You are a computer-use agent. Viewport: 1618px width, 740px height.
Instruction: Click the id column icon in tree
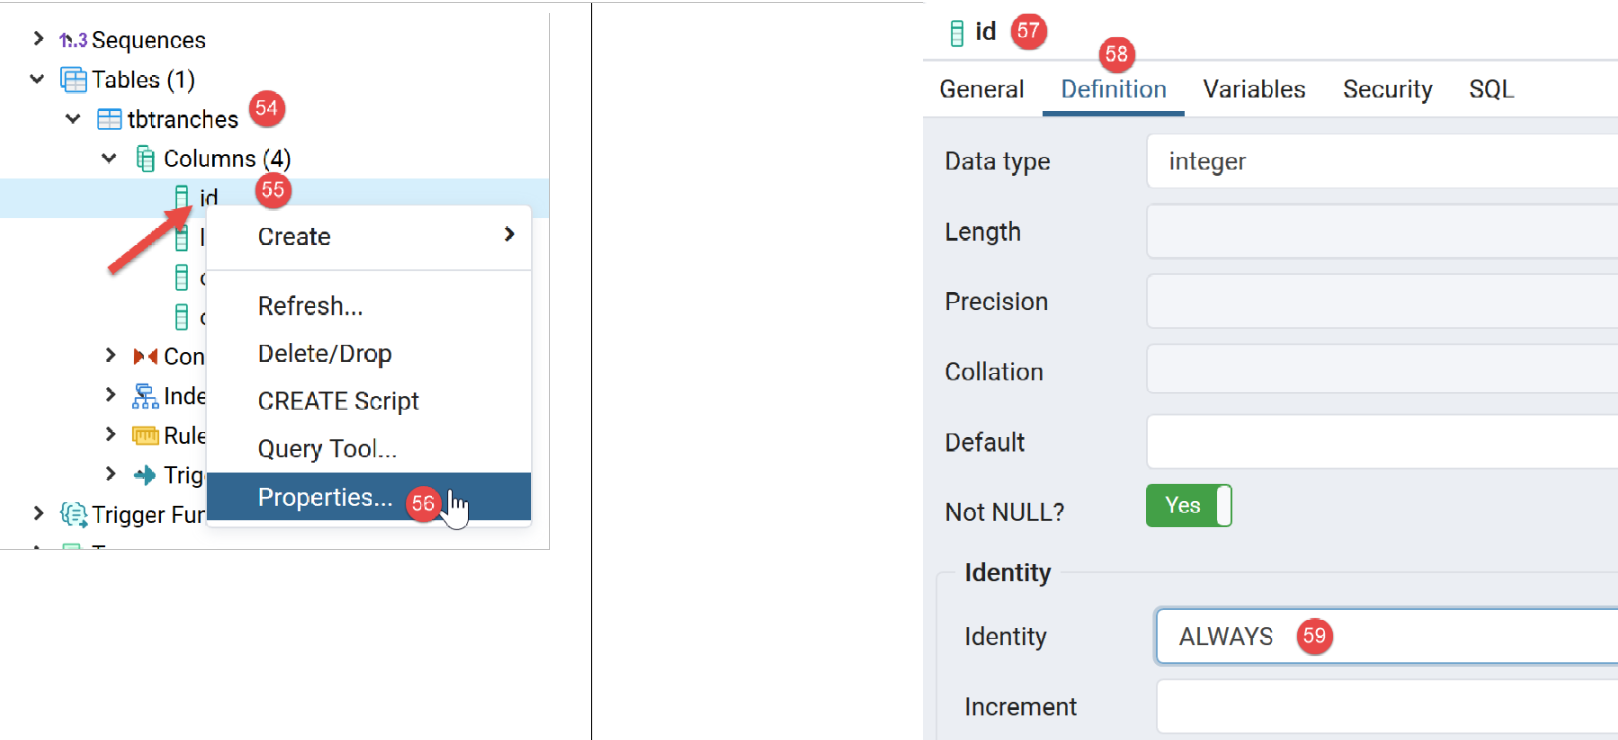point(181,197)
